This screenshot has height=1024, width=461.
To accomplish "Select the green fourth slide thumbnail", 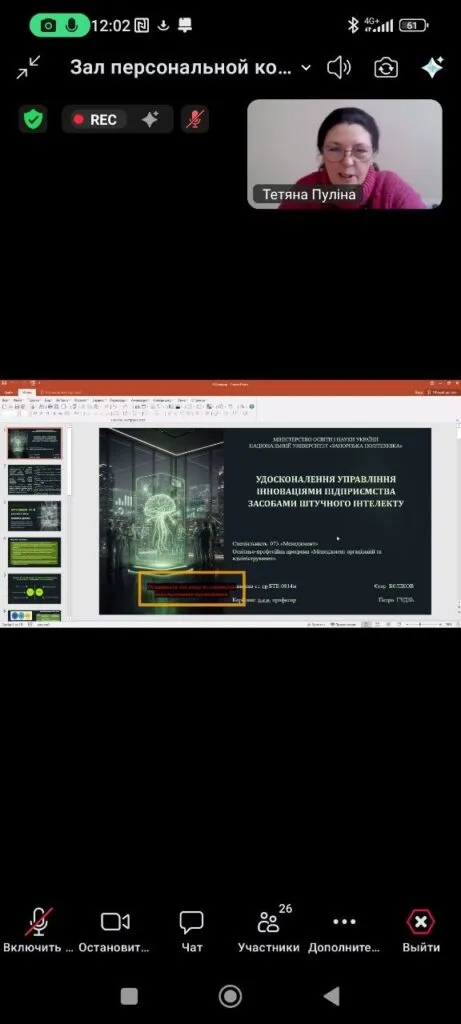I will 35,552.
